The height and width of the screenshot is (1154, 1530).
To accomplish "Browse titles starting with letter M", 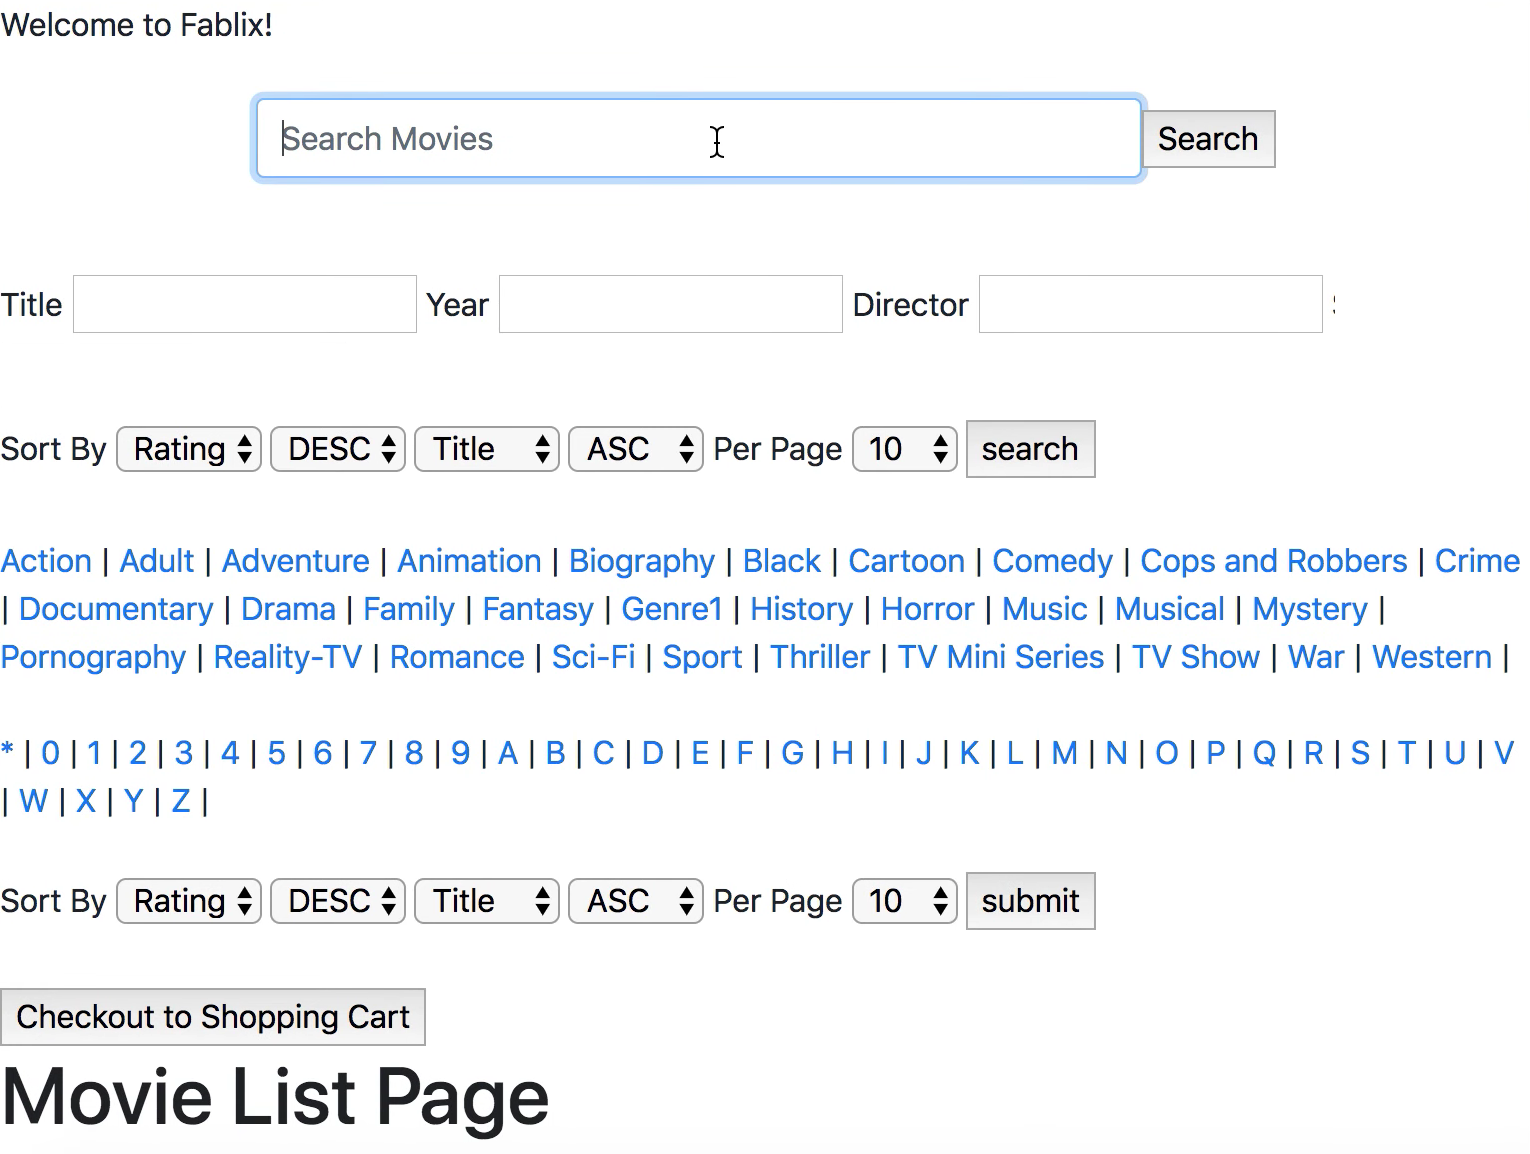I will [1064, 753].
